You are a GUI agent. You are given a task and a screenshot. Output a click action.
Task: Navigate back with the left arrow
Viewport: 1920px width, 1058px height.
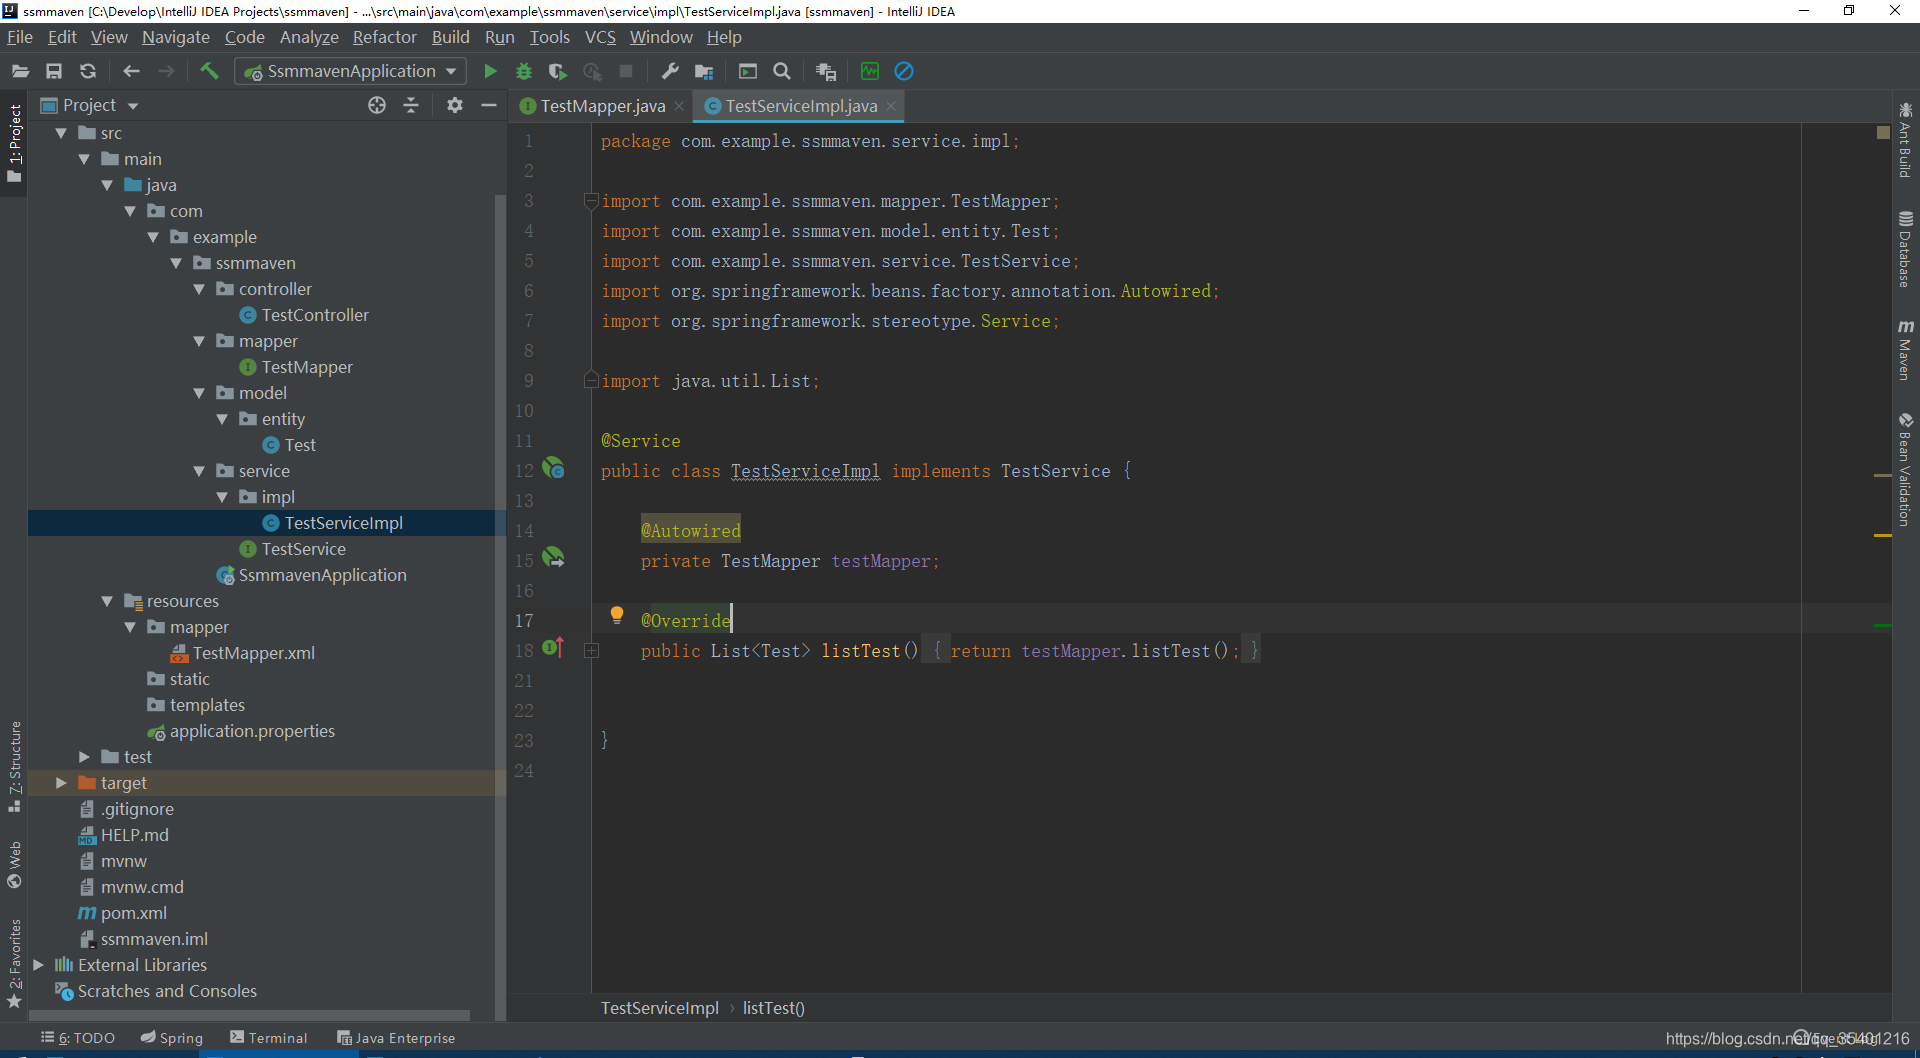tap(131, 71)
